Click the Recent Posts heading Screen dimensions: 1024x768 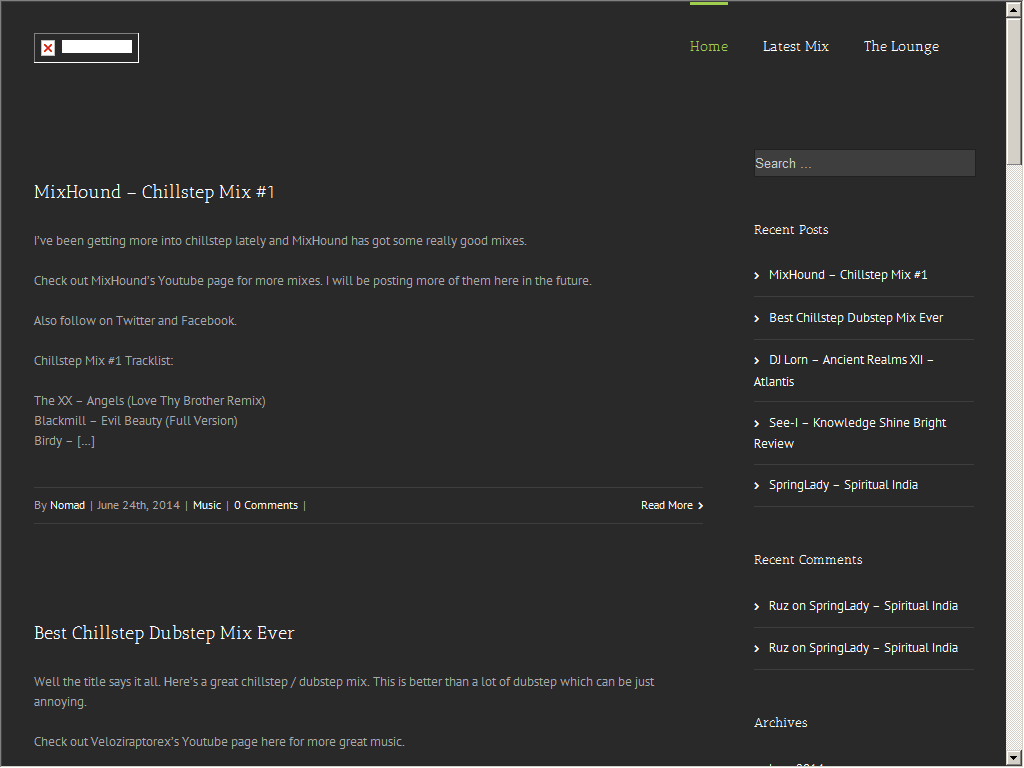tap(791, 230)
